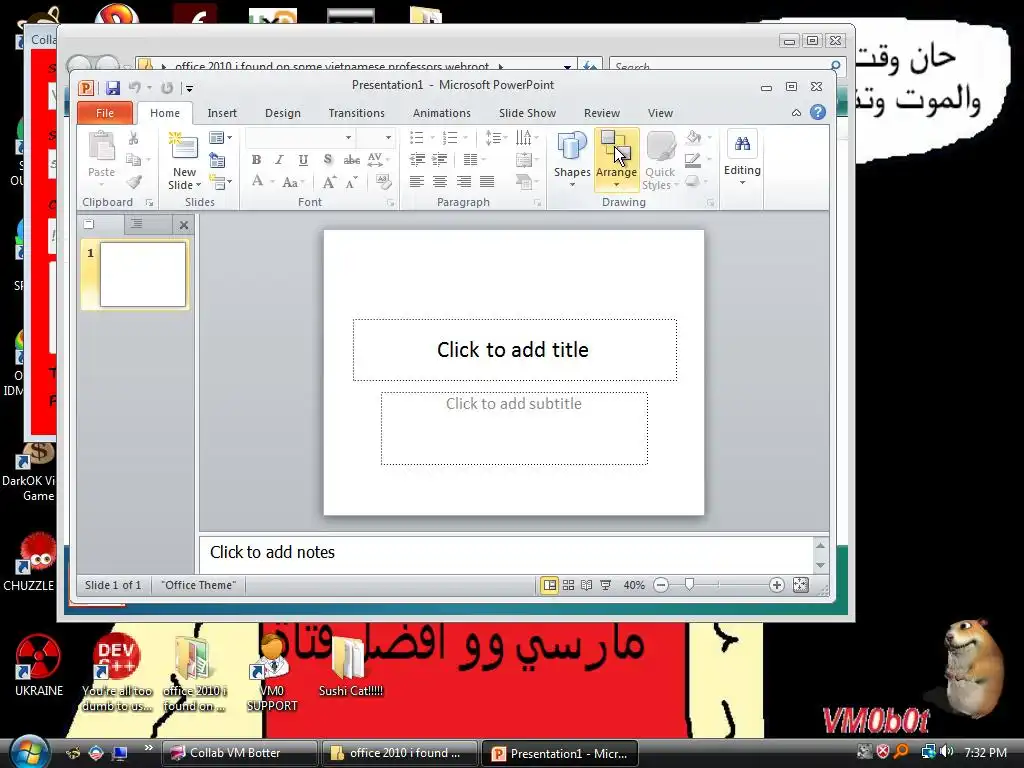Close the slides thumbnail pane
Screen dimensions: 1024x768
point(184,225)
